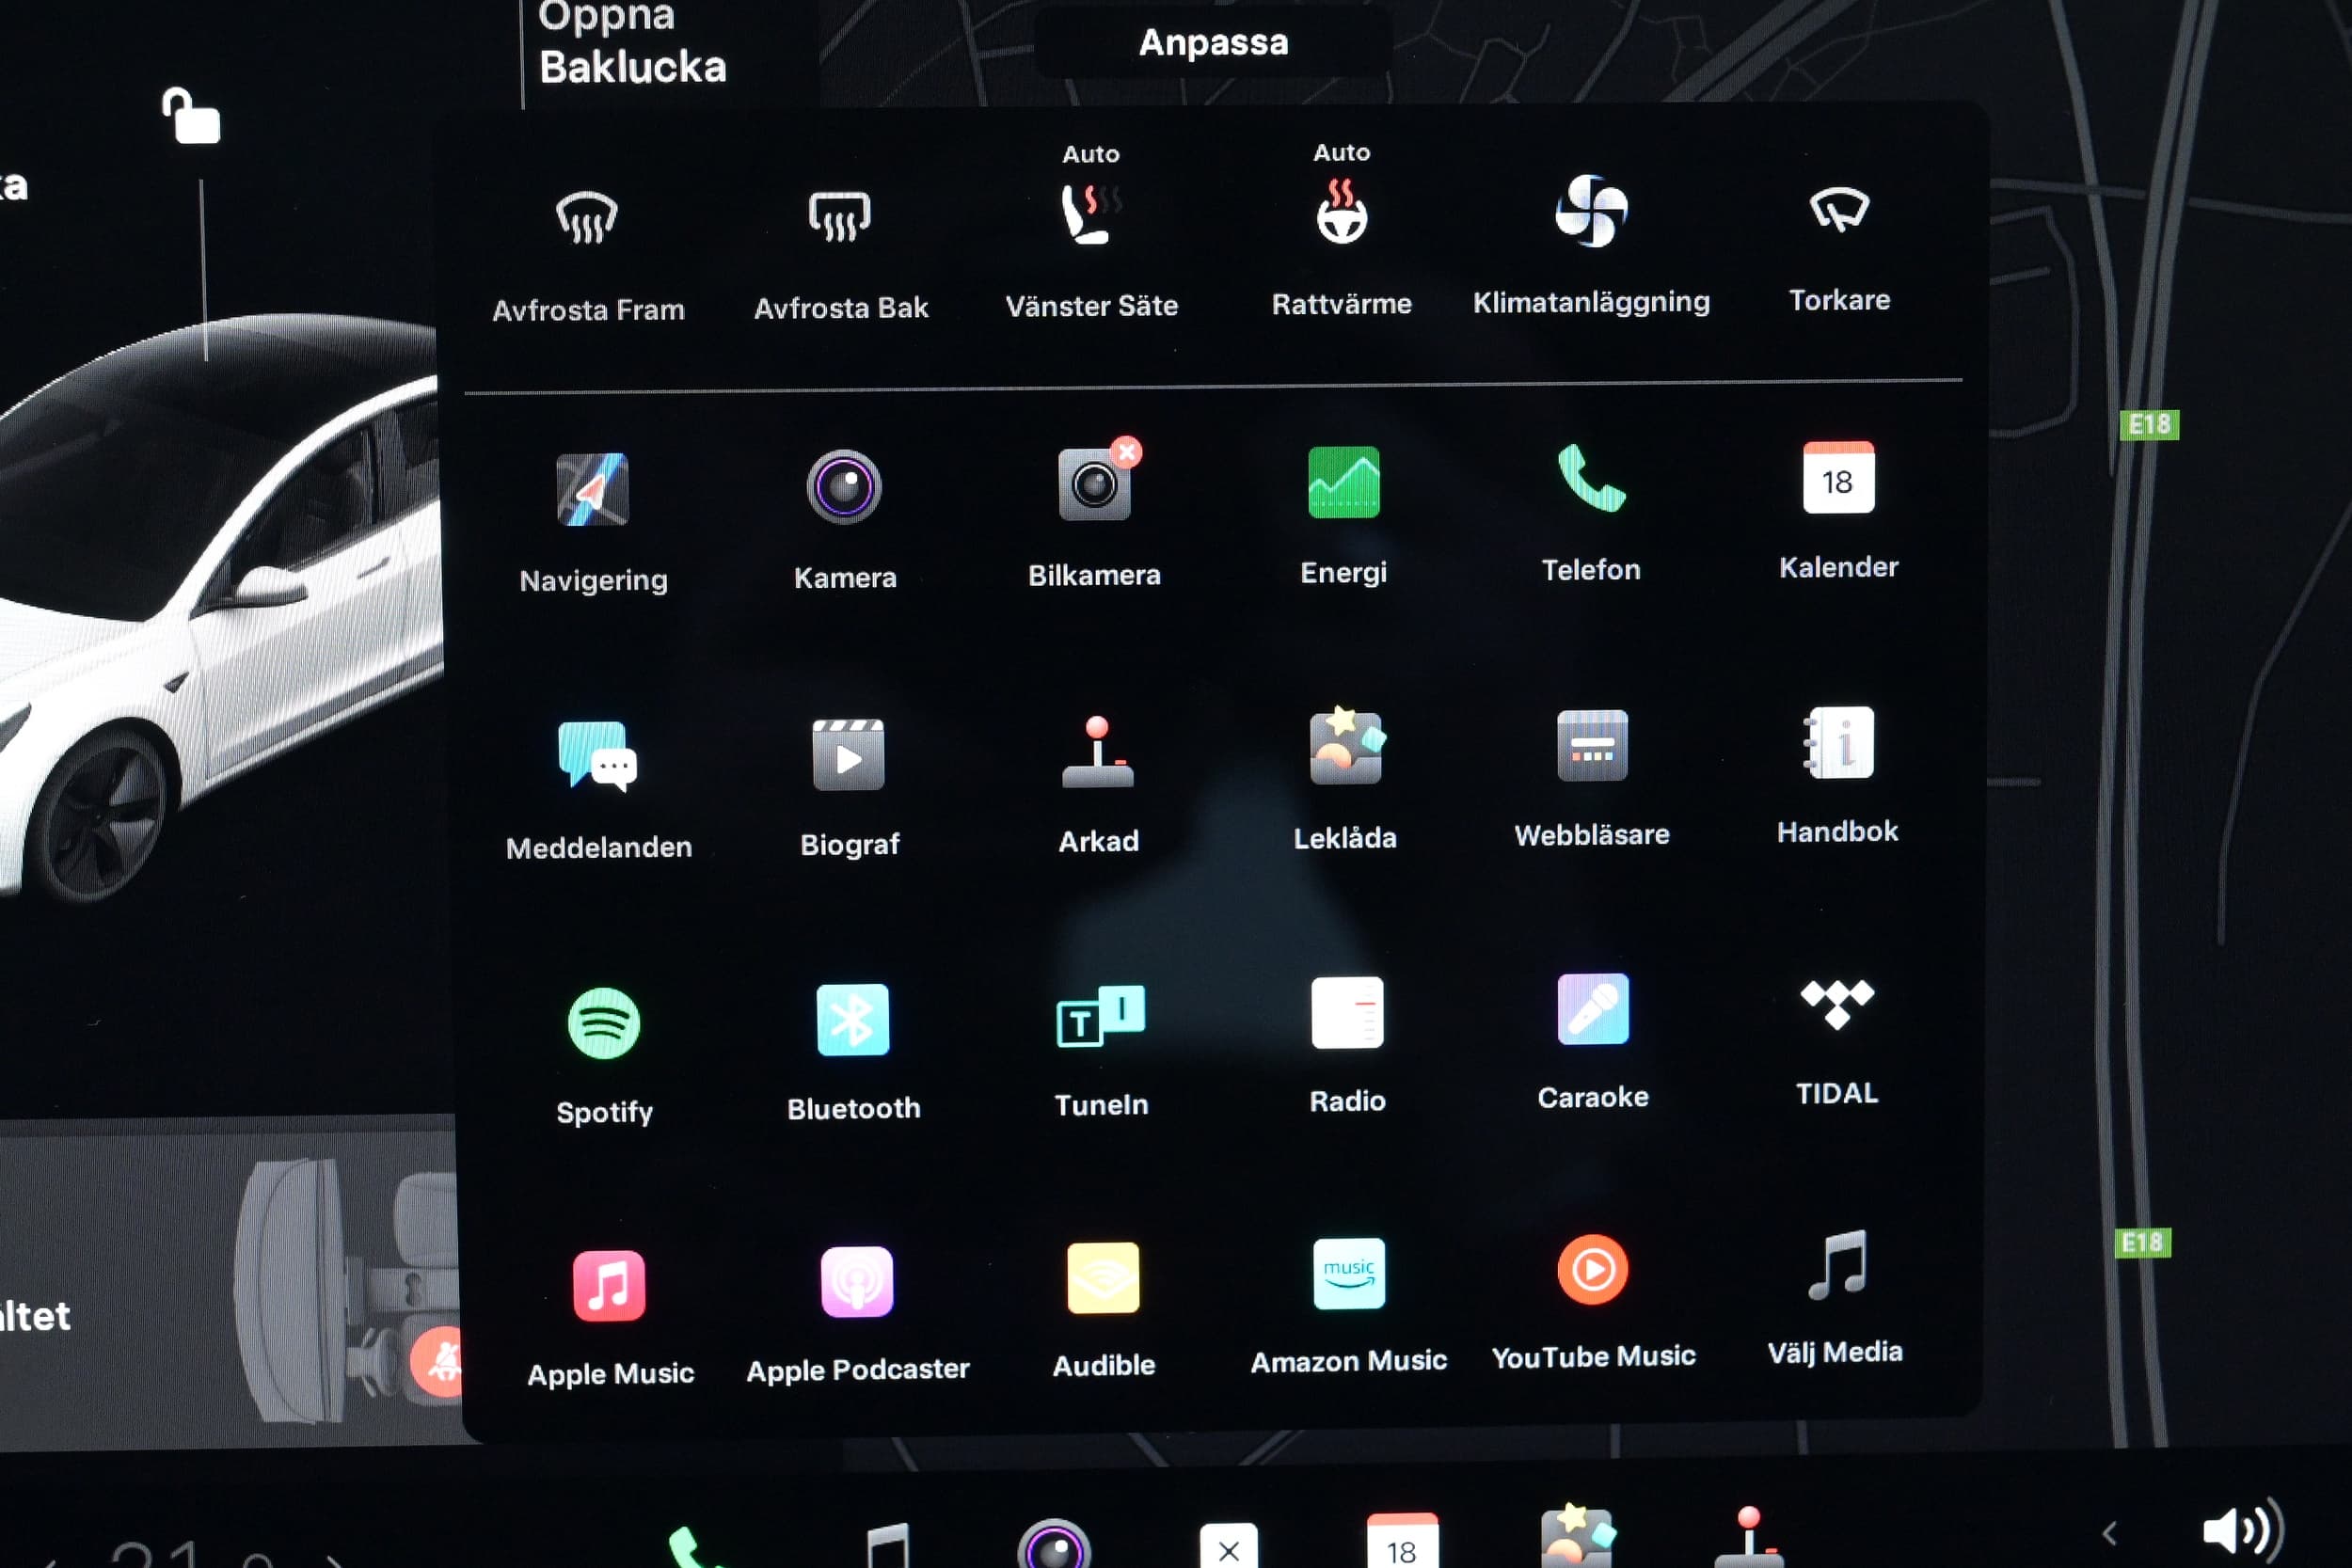This screenshot has width=2352, height=1568.
Task: Open the YouTube Music app
Action: [1592, 1270]
